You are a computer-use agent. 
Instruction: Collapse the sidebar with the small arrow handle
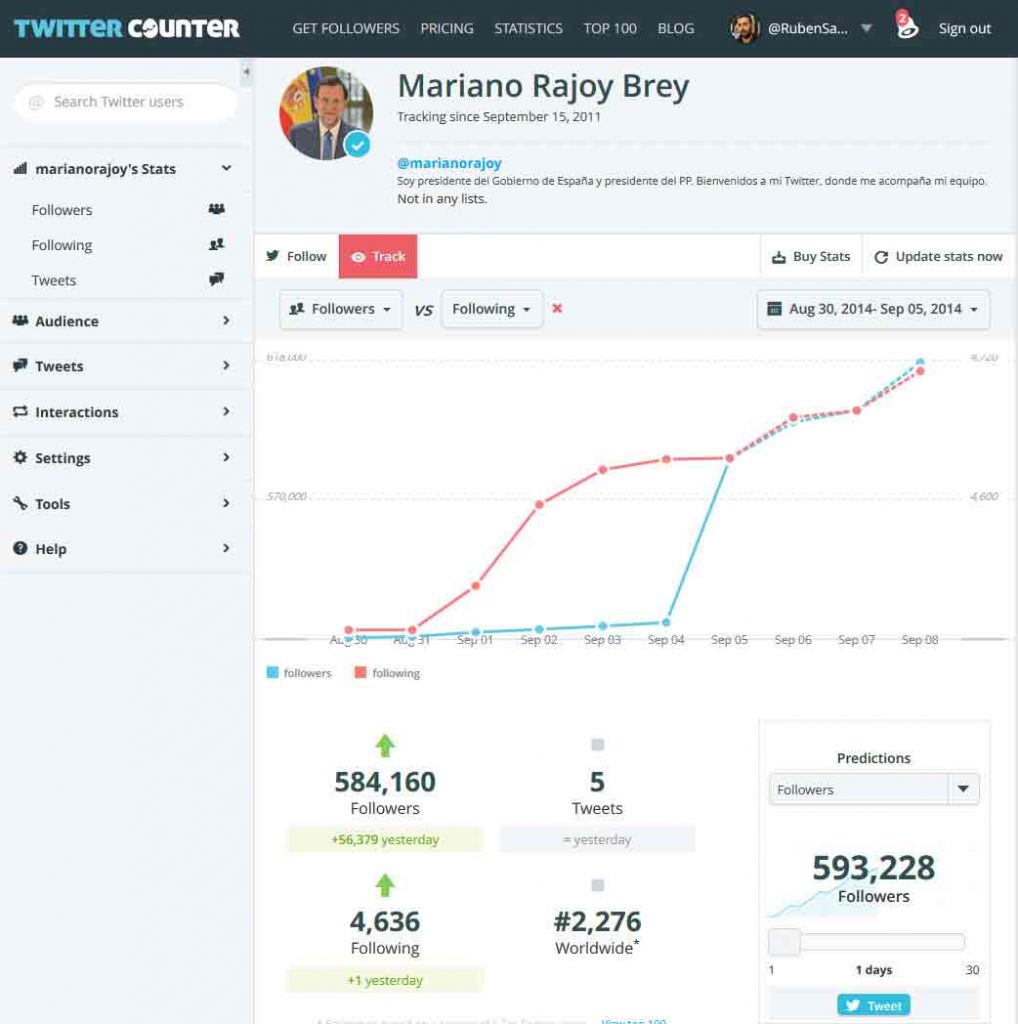click(246, 71)
